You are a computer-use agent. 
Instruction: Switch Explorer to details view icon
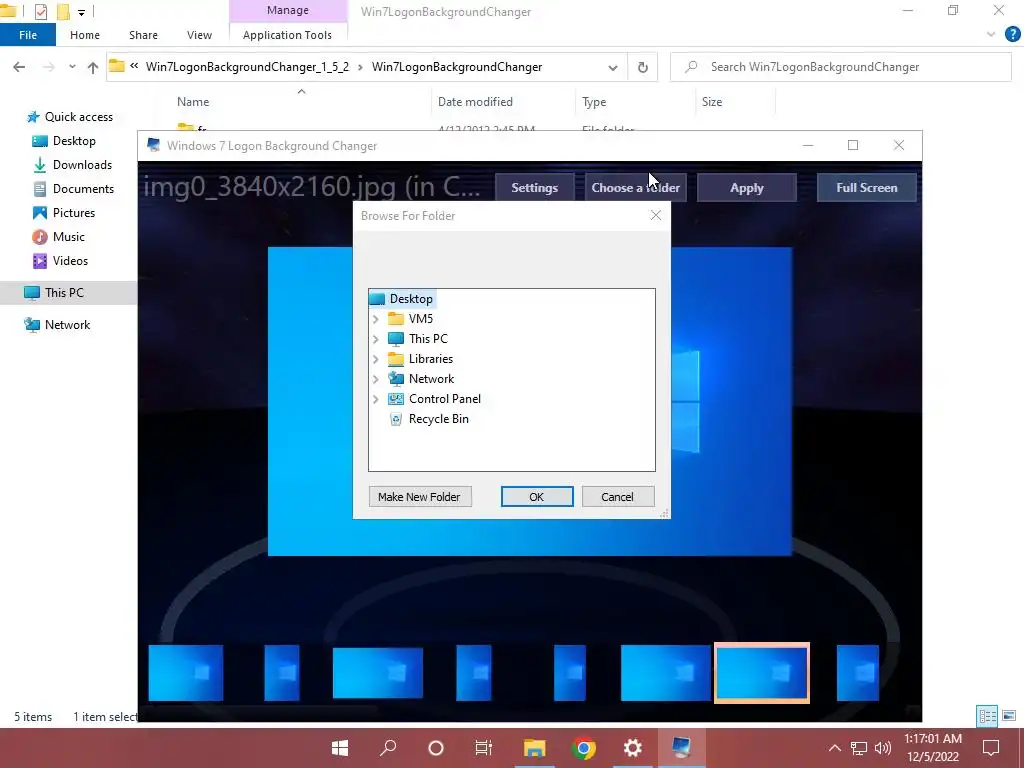point(987,716)
